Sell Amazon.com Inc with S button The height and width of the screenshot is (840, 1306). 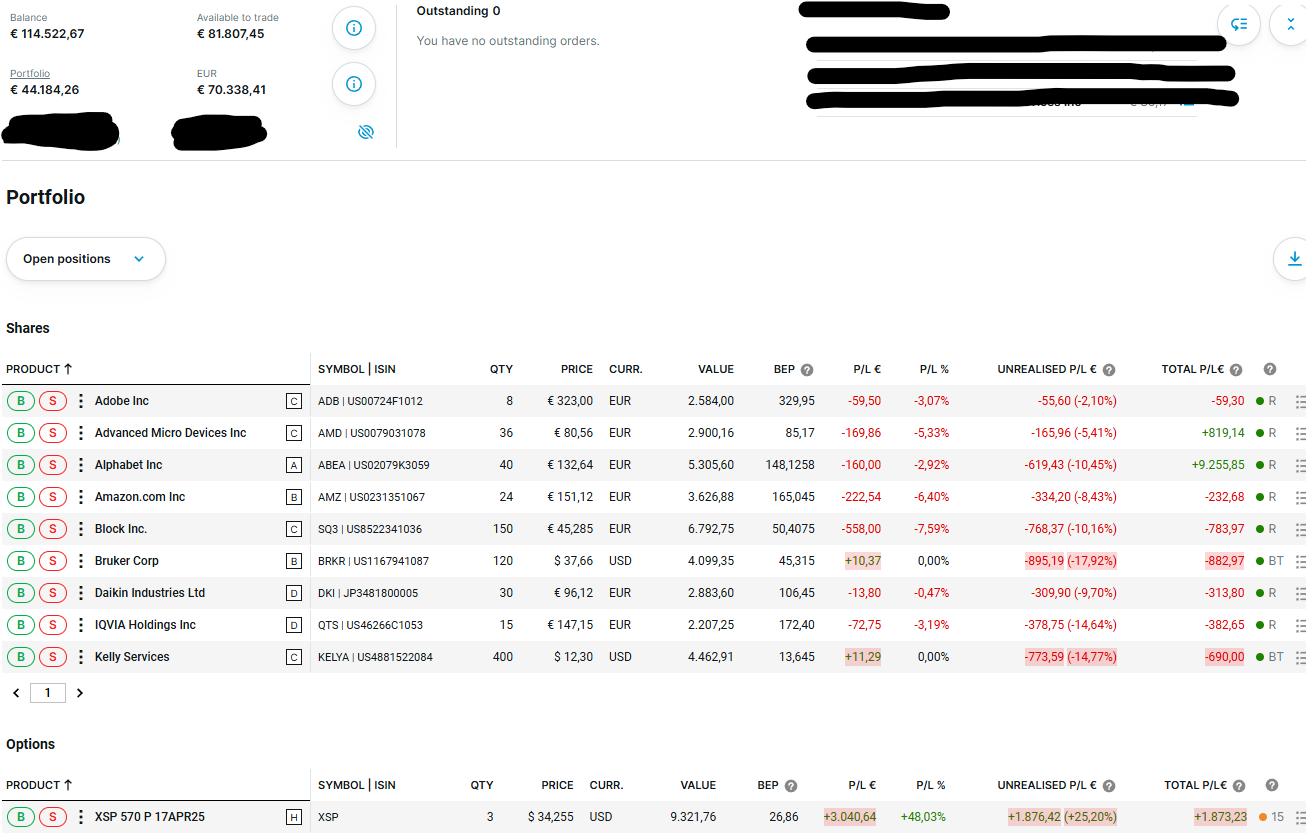(x=53, y=497)
